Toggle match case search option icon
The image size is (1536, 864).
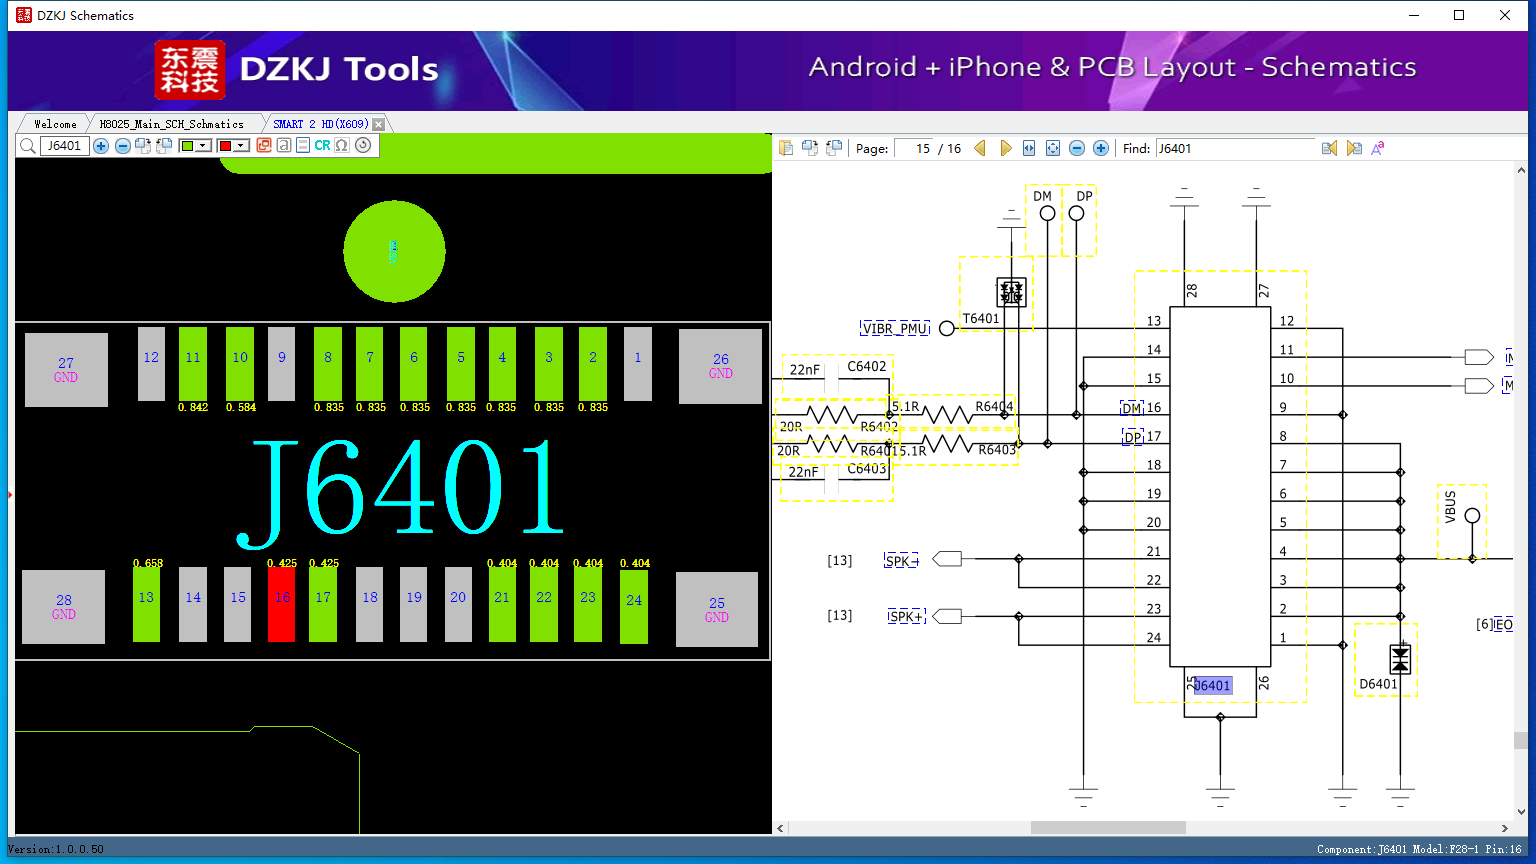(1378, 148)
